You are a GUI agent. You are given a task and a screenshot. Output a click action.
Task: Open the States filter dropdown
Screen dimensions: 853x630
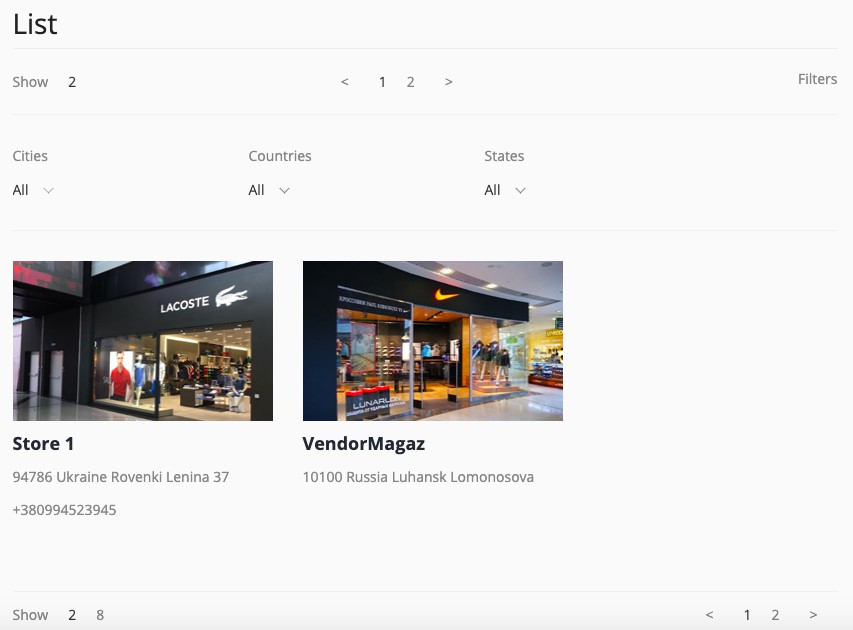coord(505,190)
